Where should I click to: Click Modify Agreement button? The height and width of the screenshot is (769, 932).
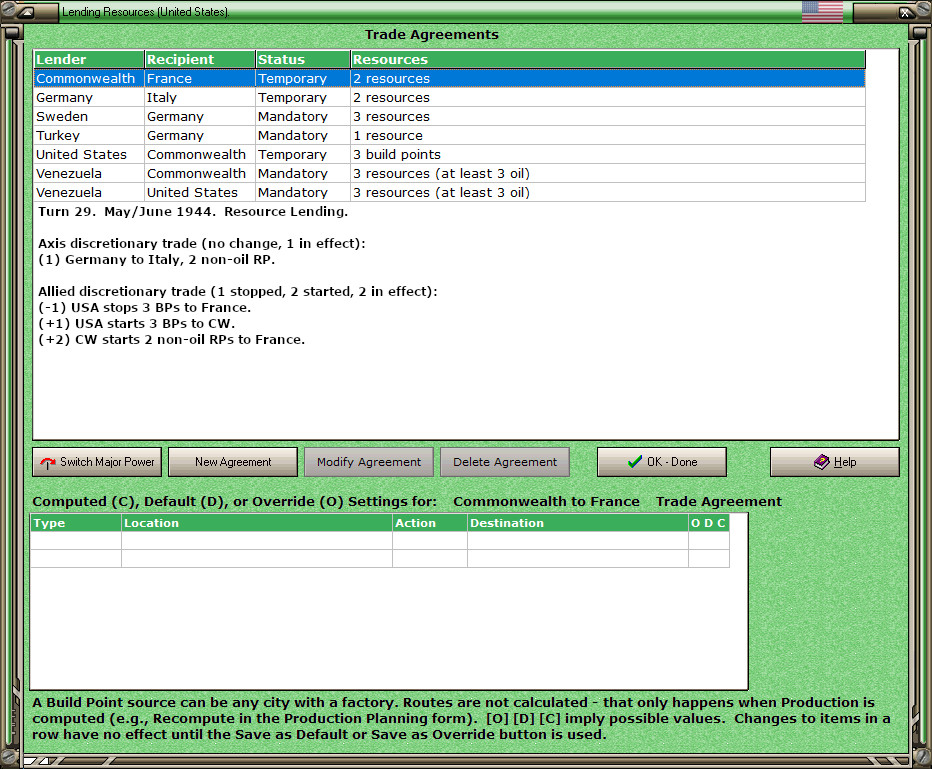coord(369,462)
